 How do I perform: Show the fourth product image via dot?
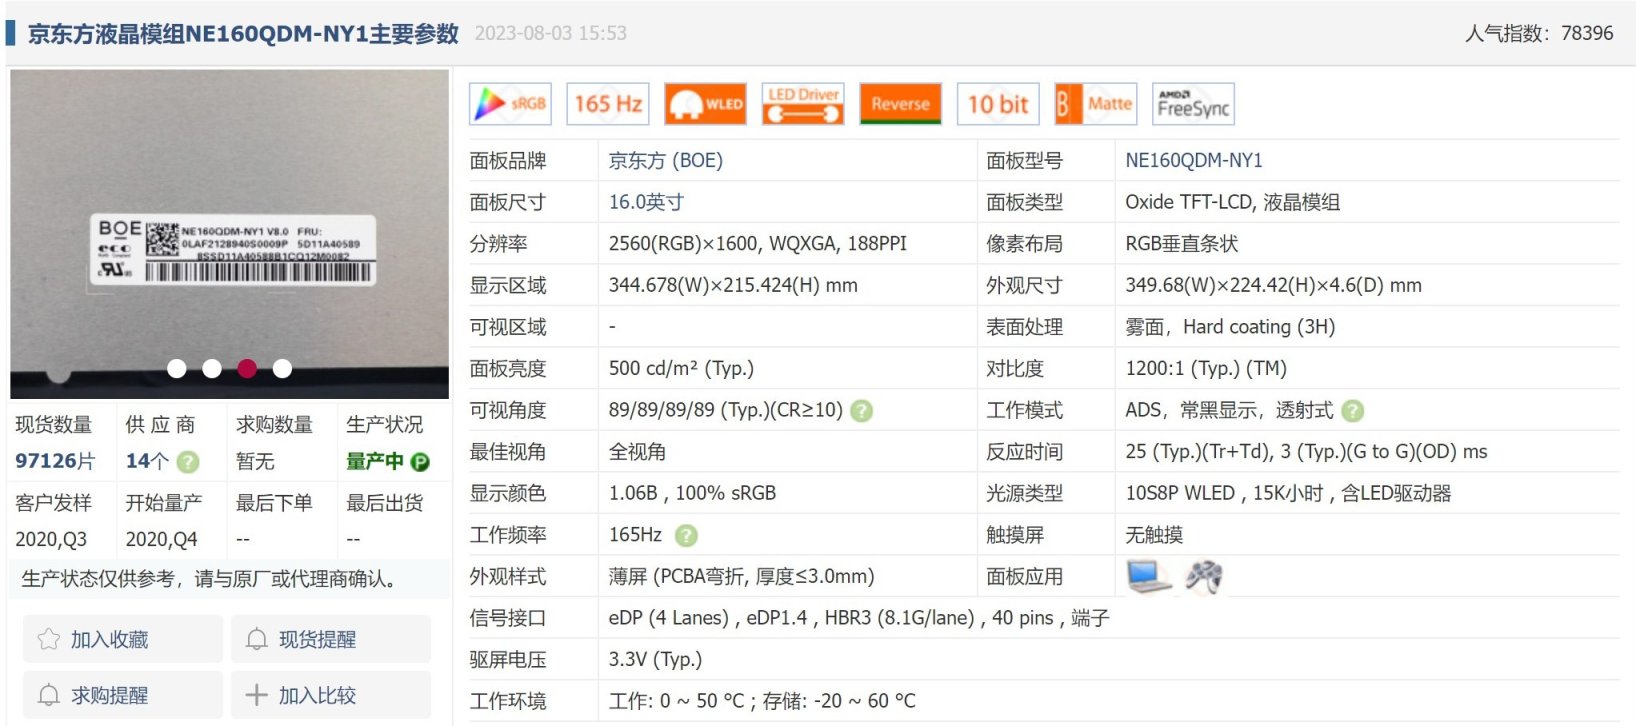pyautogui.click(x=283, y=369)
